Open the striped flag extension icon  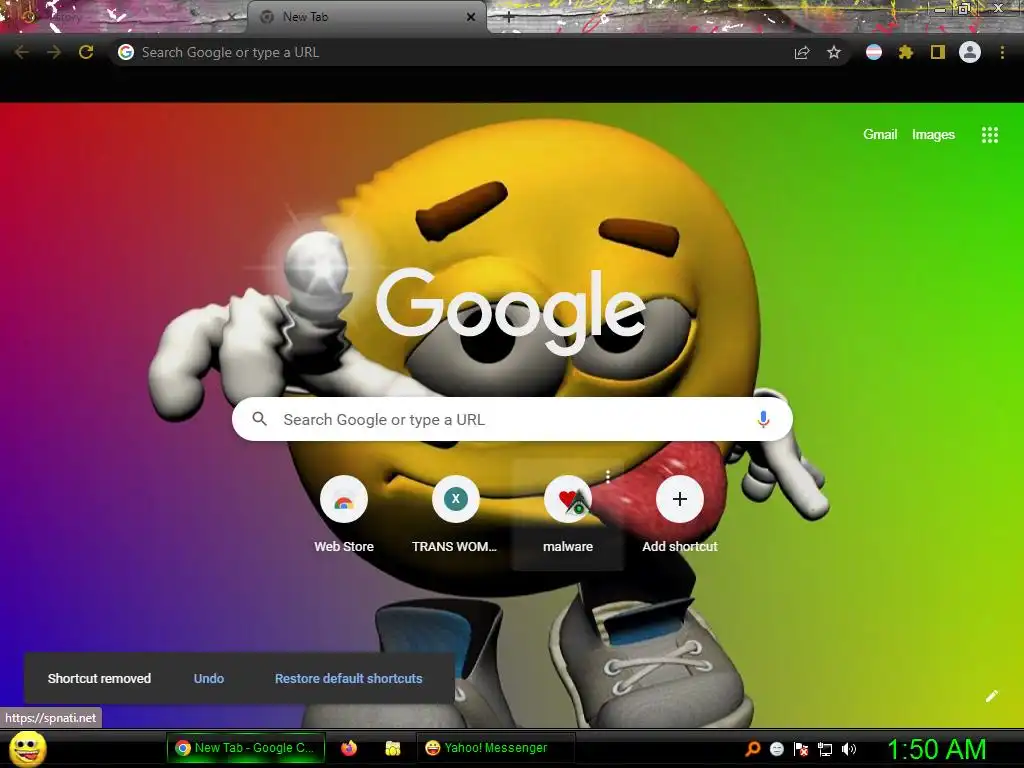pos(874,52)
